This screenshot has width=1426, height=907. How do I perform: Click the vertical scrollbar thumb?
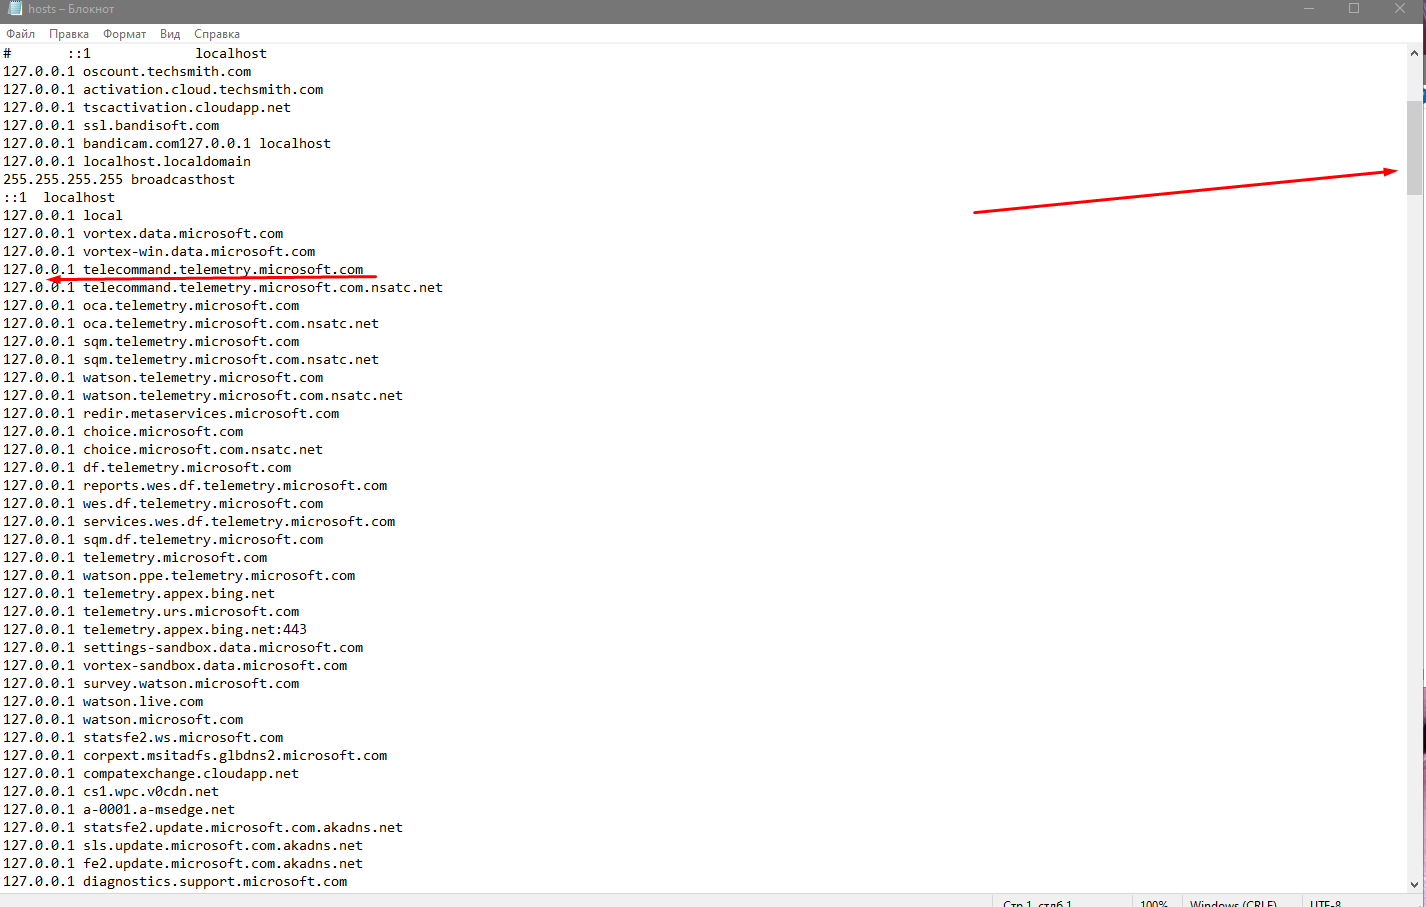point(1414,147)
